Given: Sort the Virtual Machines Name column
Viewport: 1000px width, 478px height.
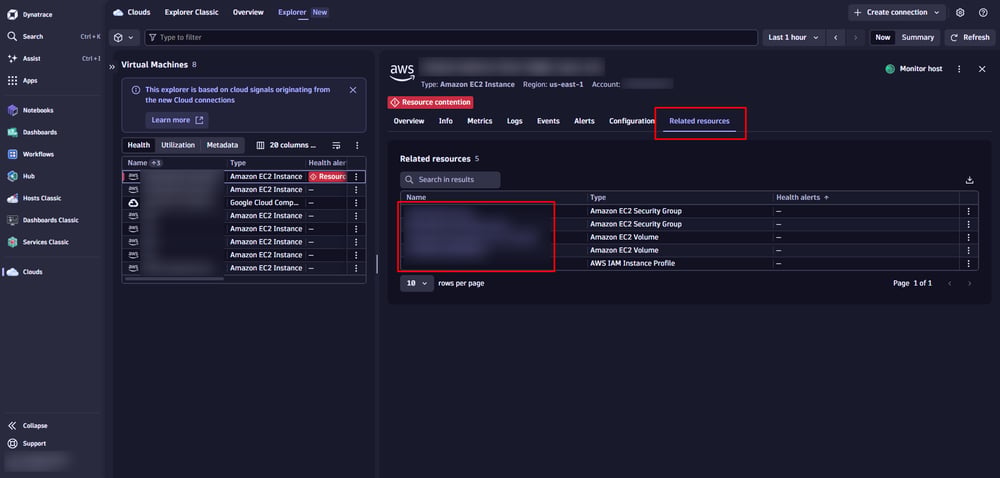Looking at the screenshot, I should tap(145, 163).
